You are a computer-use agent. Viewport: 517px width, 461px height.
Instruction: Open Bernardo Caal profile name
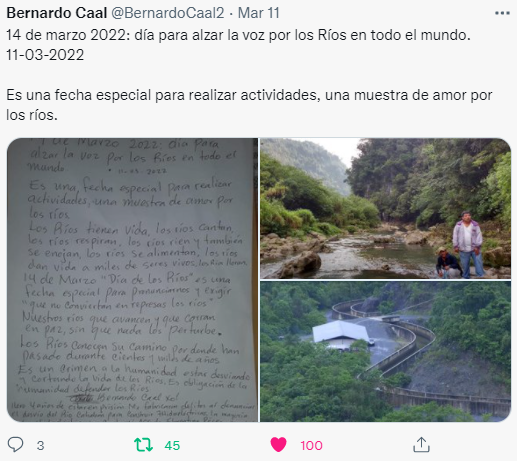(57, 13)
